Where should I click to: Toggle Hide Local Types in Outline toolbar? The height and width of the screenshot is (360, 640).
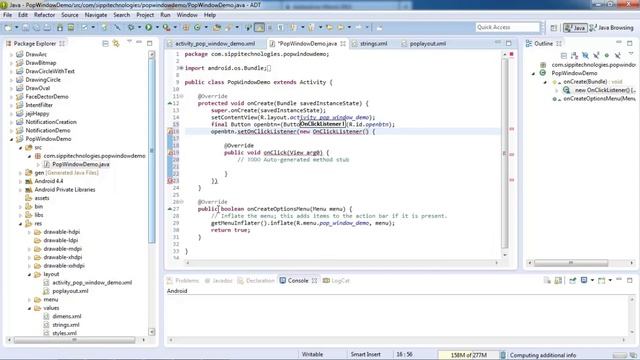618,55
